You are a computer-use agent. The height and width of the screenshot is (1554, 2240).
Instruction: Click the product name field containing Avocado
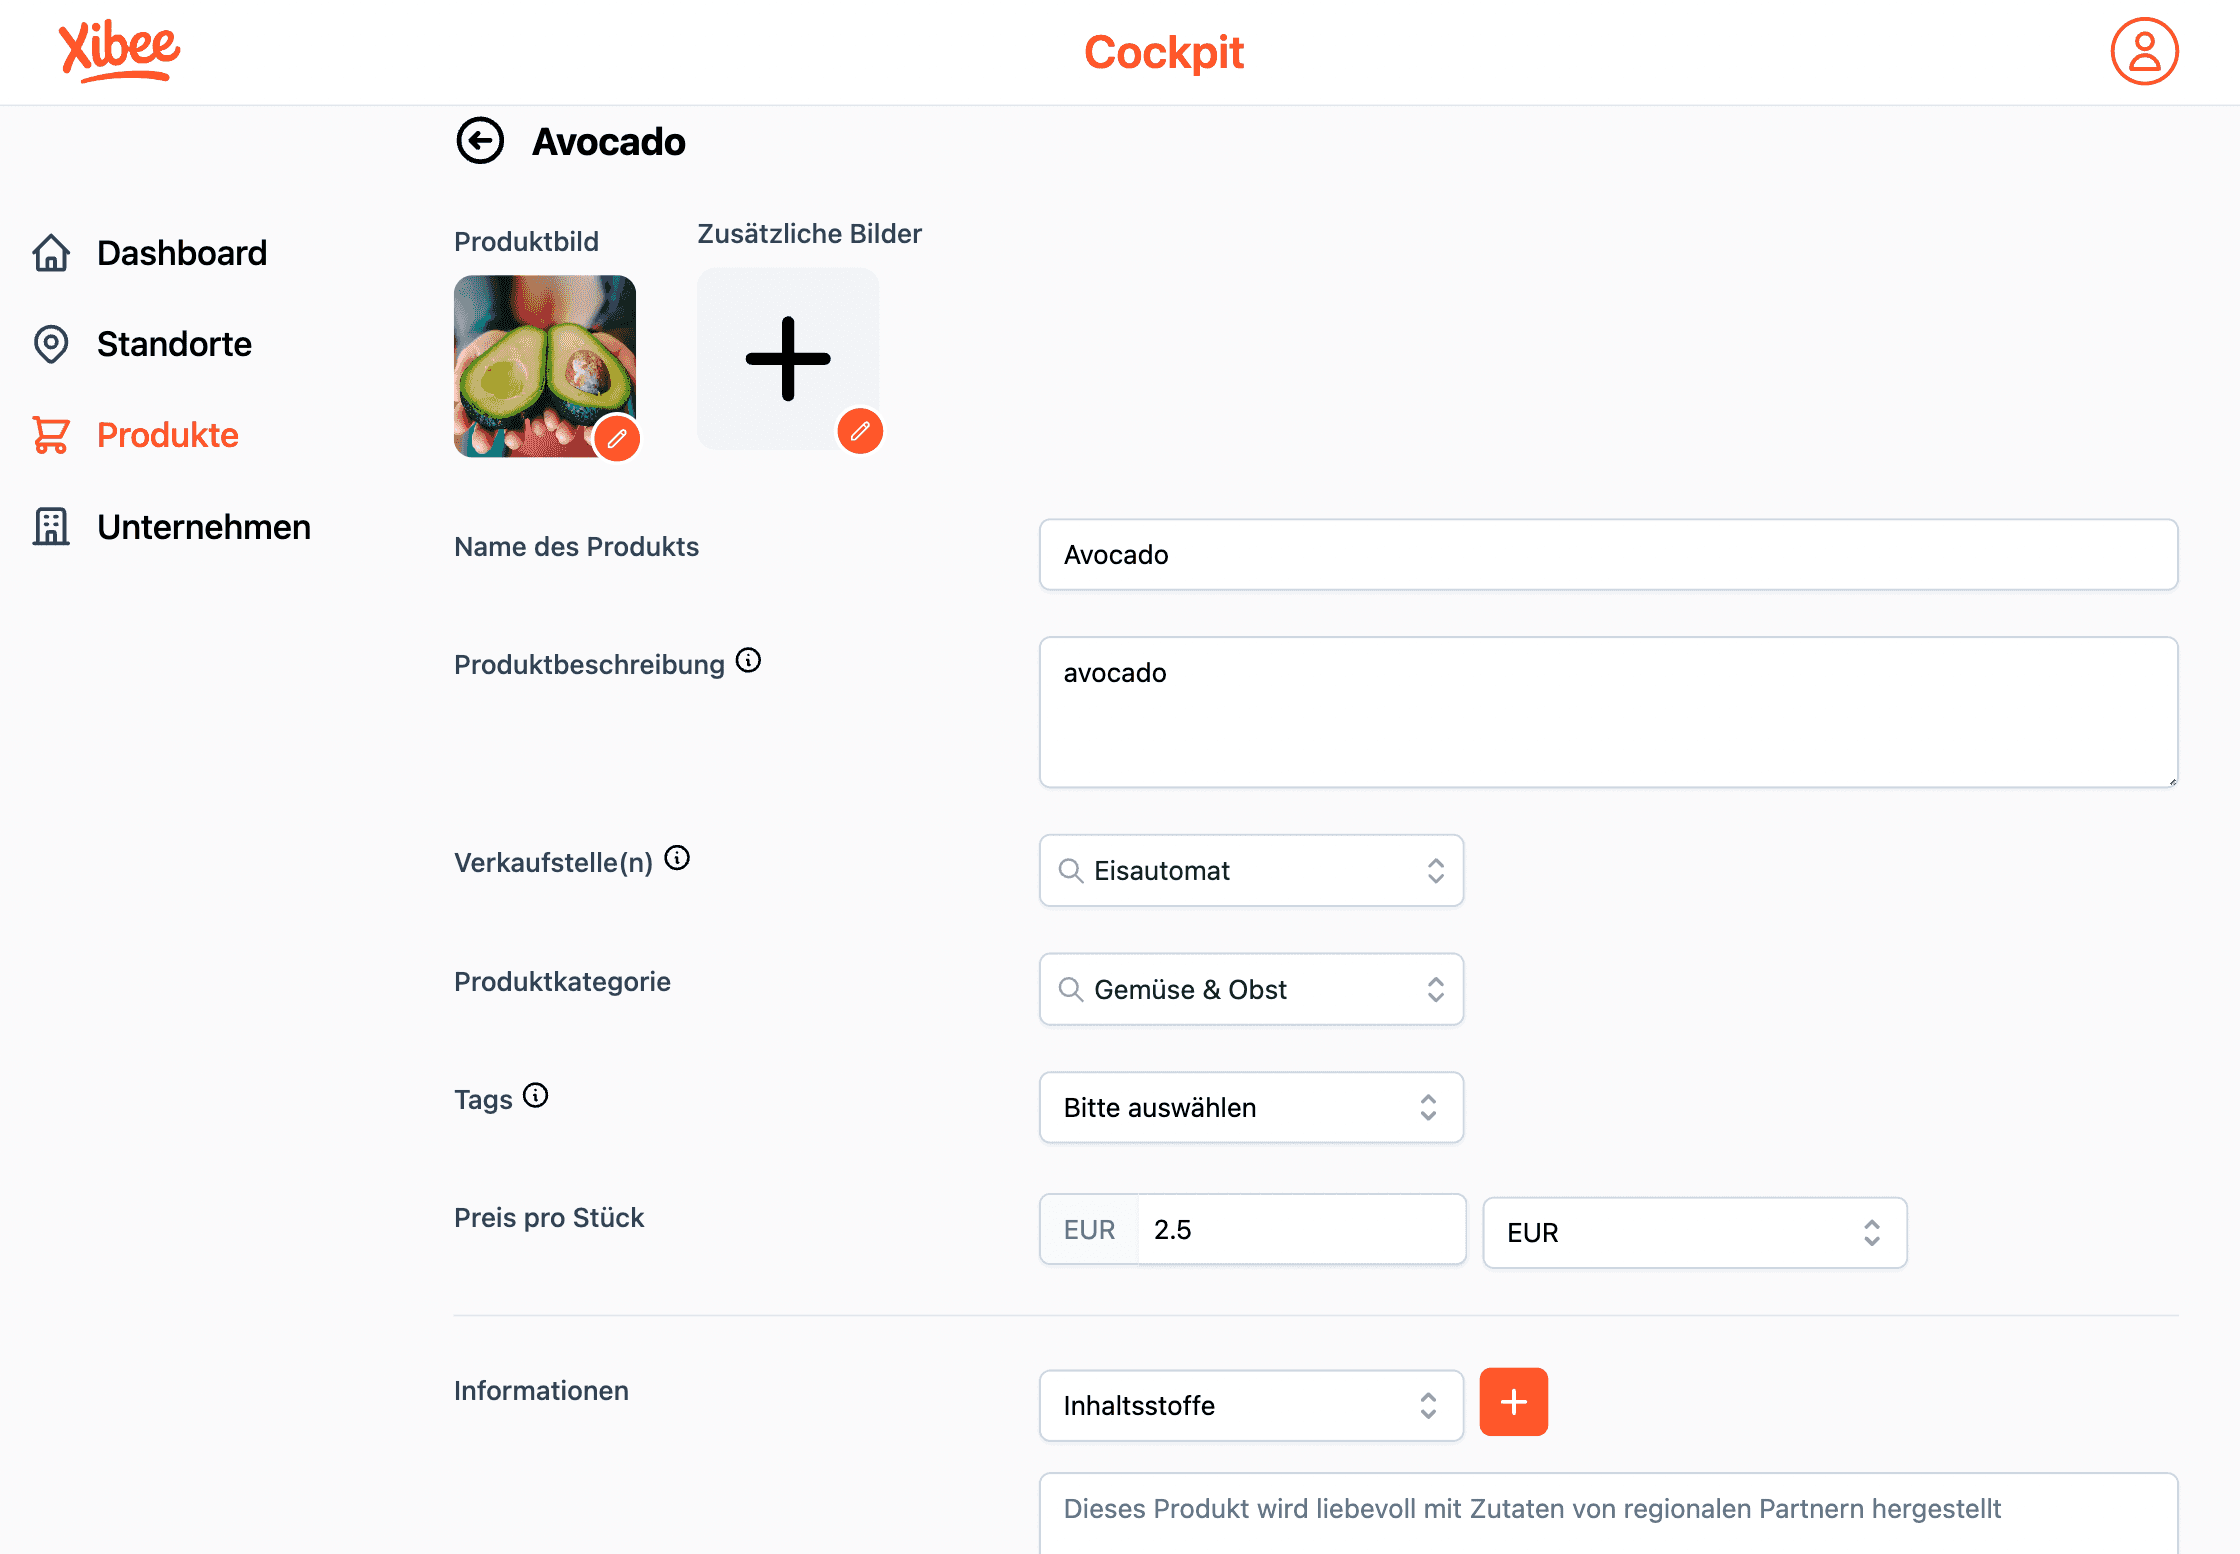coord(1608,555)
